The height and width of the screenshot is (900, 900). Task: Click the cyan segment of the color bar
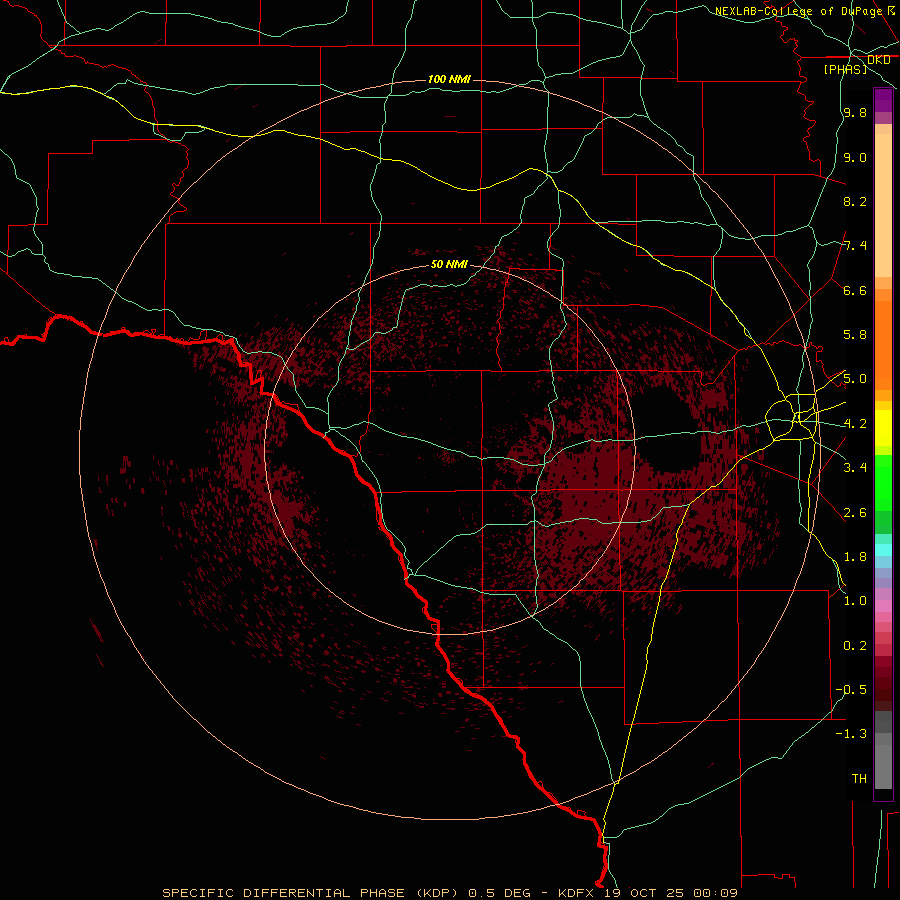click(x=883, y=550)
